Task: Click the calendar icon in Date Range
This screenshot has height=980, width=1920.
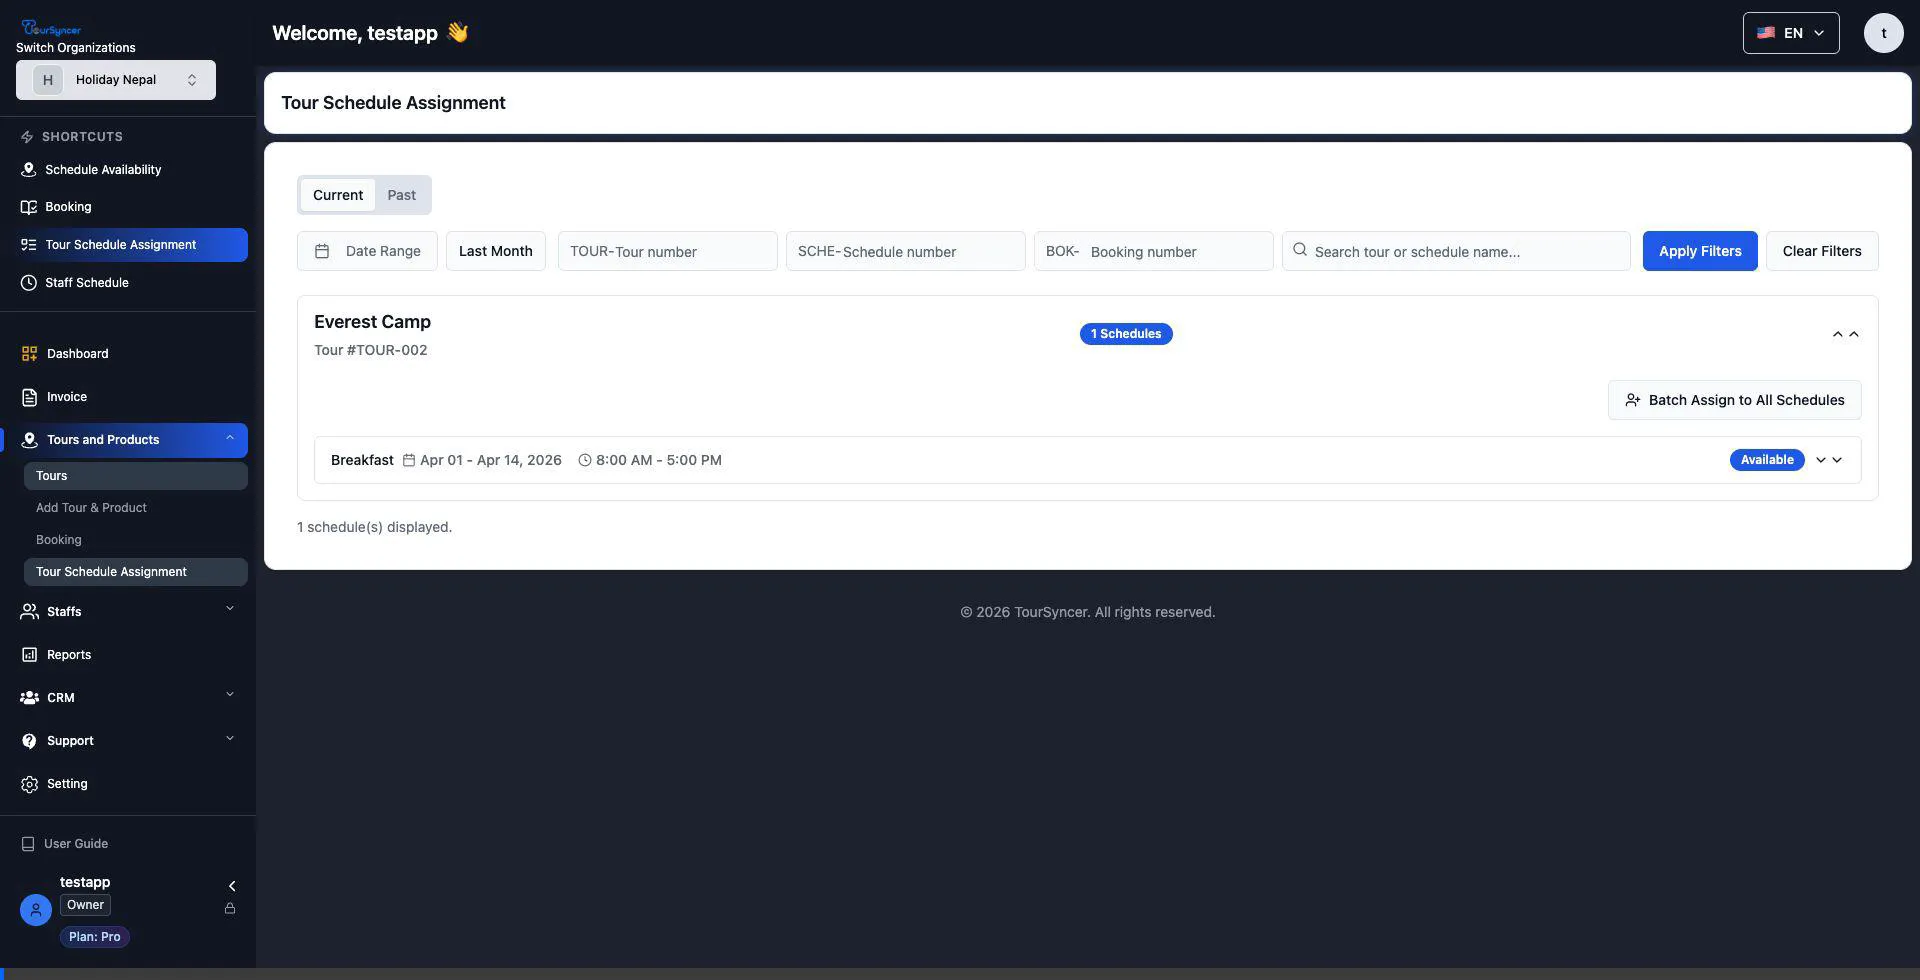Action: coord(322,251)
